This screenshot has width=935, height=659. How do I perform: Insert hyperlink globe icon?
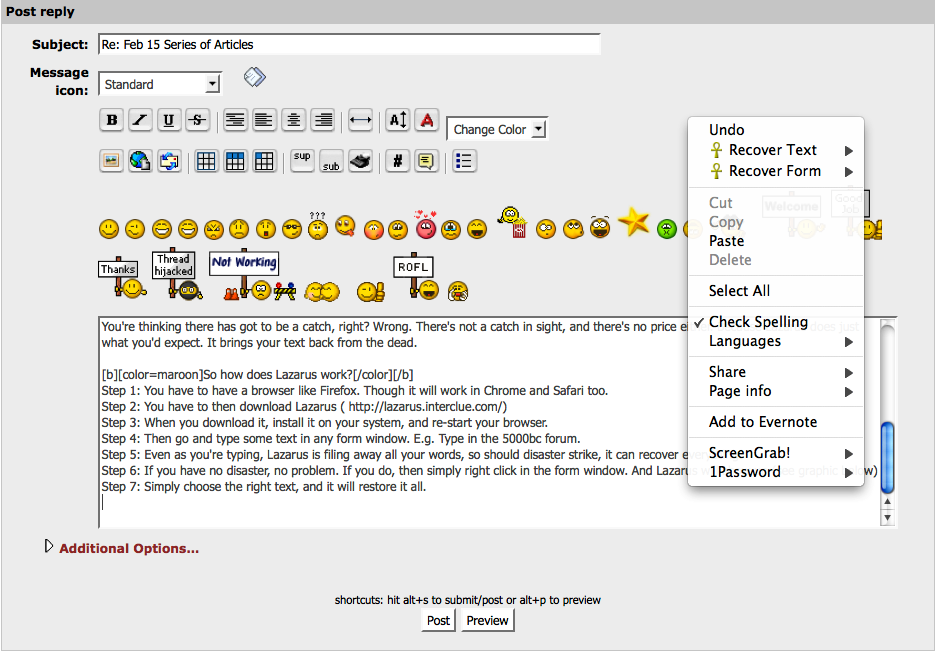[x=140, y=161]
